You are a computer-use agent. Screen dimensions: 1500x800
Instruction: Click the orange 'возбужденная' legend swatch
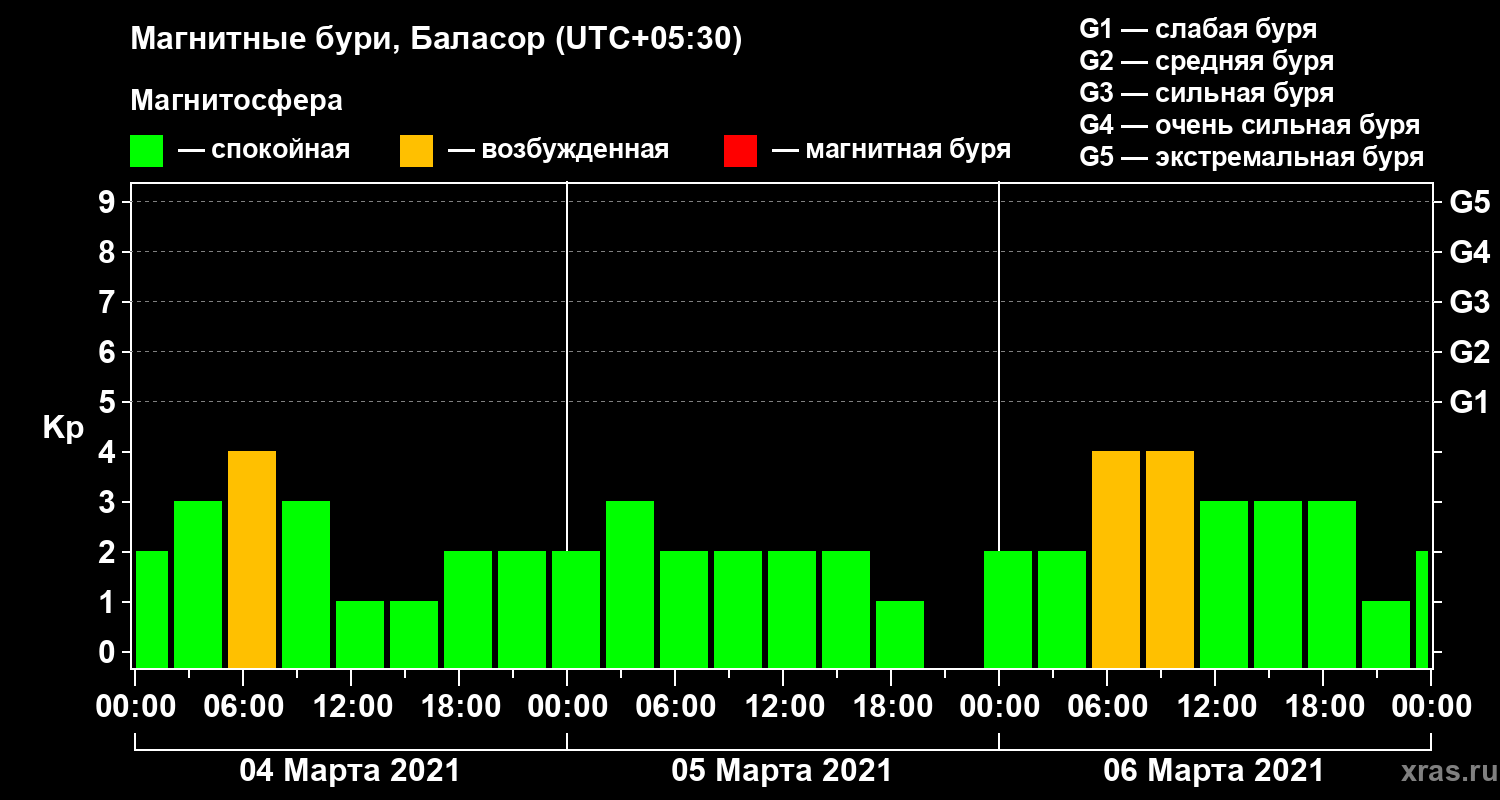pyautogui.click(x=417, y=151)
